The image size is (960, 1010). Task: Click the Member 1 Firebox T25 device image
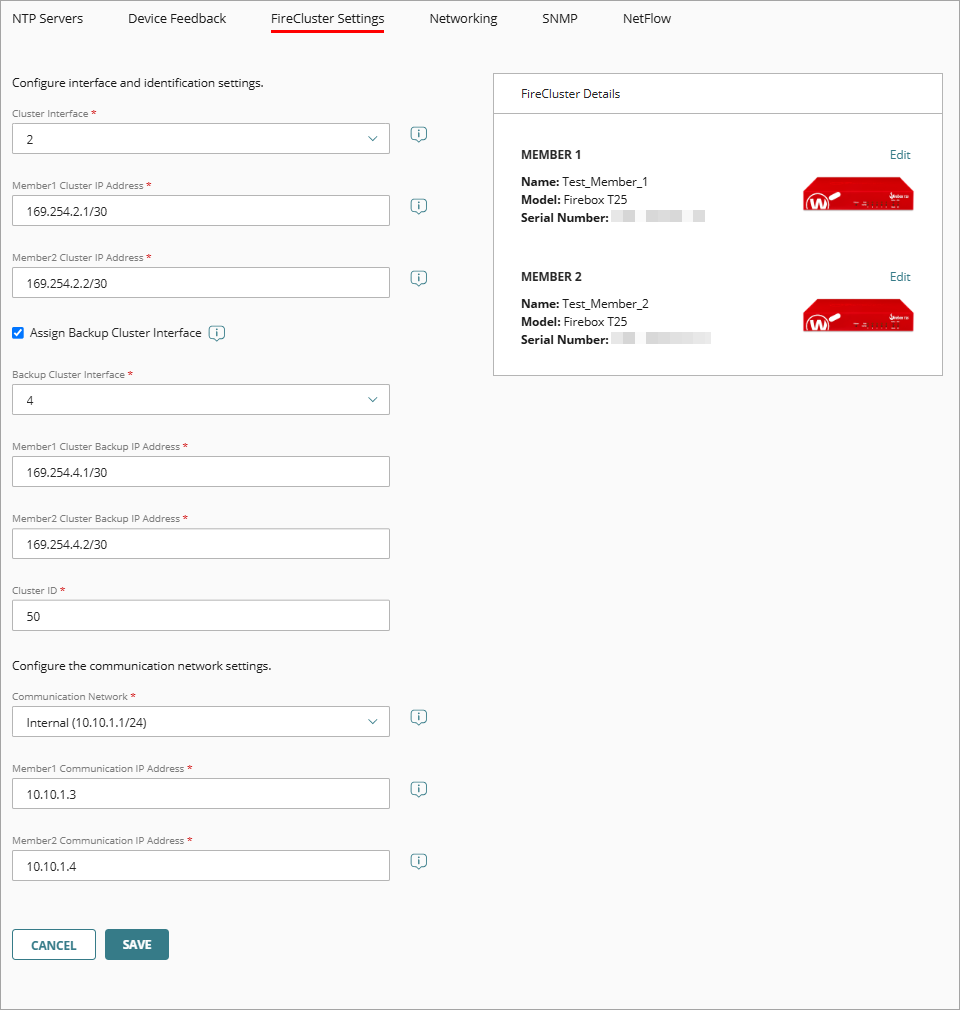pos(857,194)
